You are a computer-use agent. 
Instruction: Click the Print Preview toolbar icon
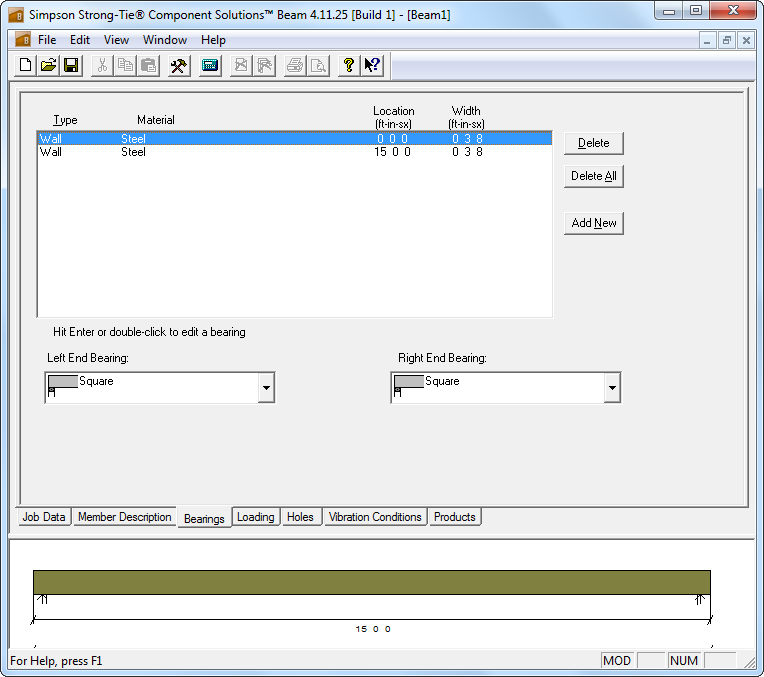point(318,65)
